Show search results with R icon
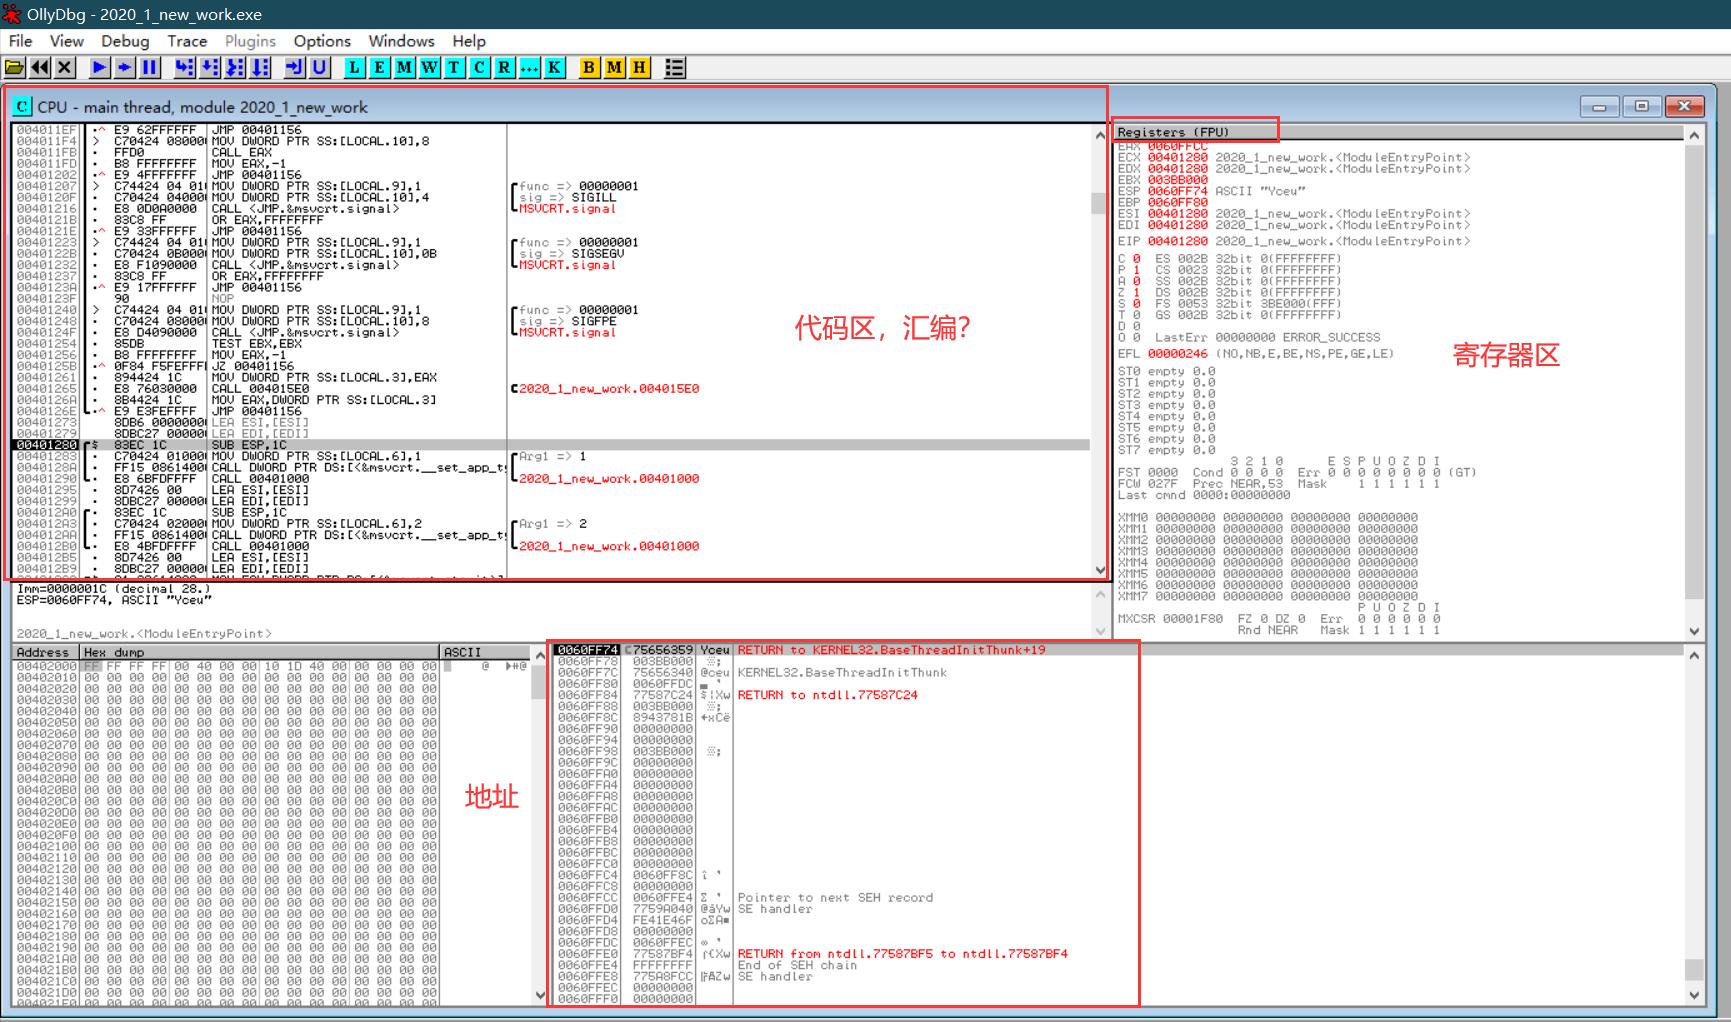This screenshot has height=1022, width=1731. (x=505, y=67)
